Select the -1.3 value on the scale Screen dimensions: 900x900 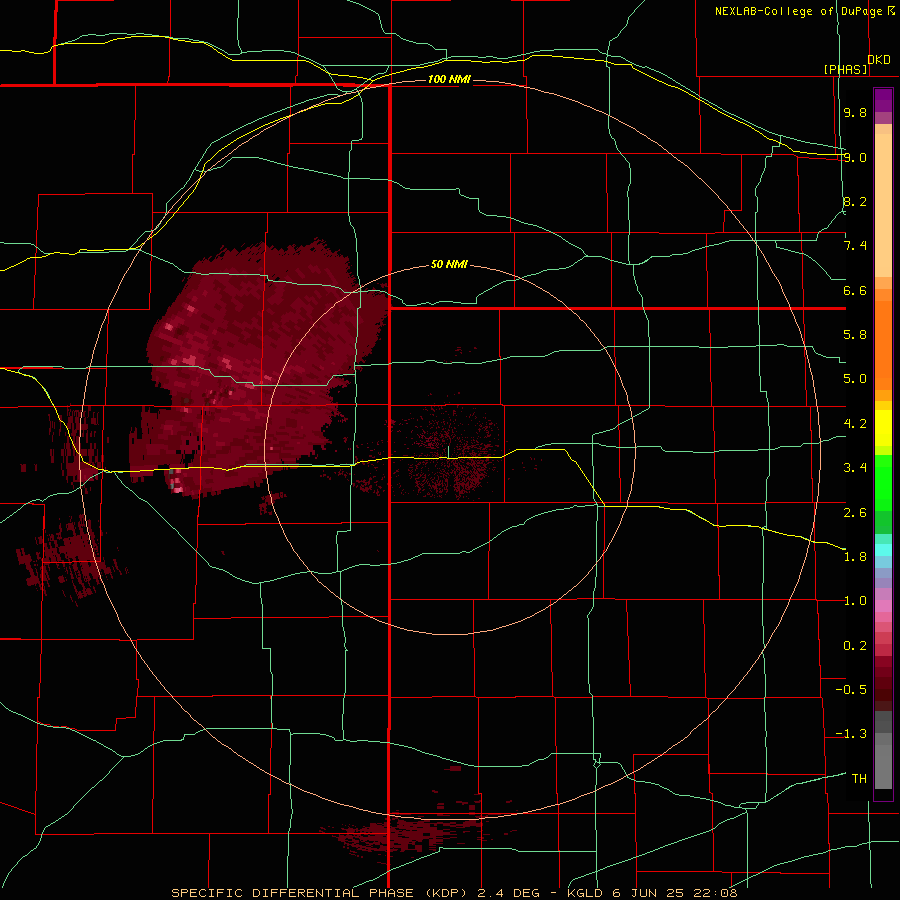851,734
